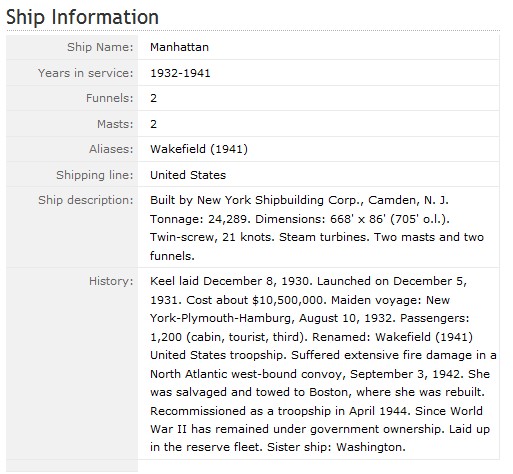This screenshot has height=474, width=513.
Task: Click the Ship Name label
Action: [x=100, y=47]
